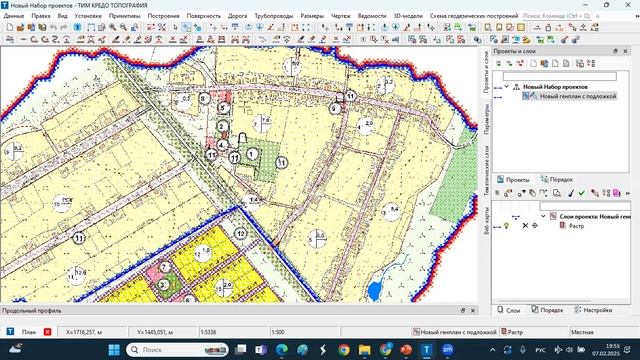Click the green checkmark icon in layers toolbar

[x=582, y=193]
